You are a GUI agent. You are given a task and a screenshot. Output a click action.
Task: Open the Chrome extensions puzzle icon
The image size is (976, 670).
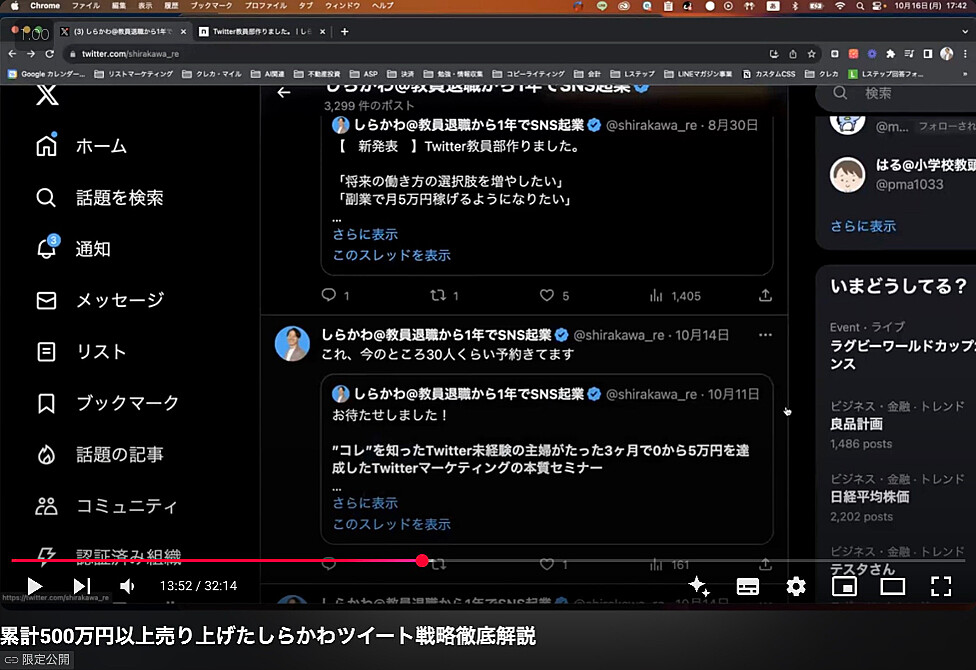[891, 54]
